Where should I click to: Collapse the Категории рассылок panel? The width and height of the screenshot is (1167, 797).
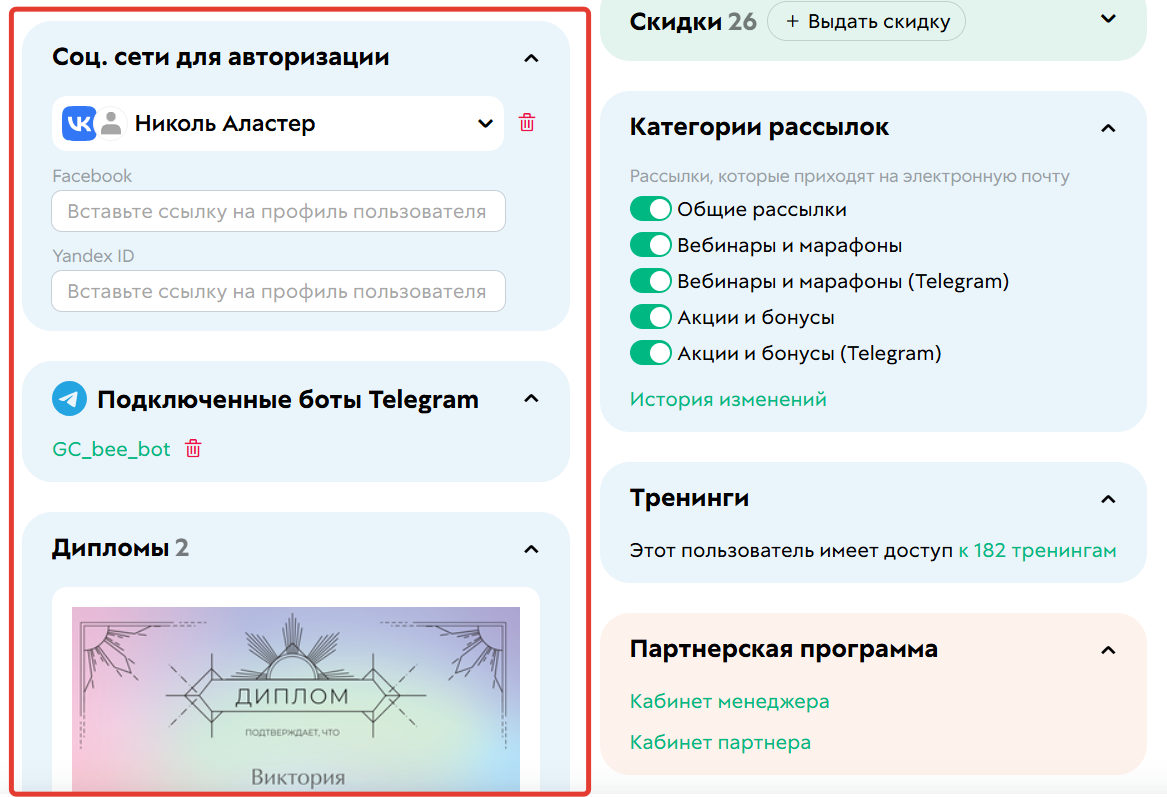tap(1108, 128)
